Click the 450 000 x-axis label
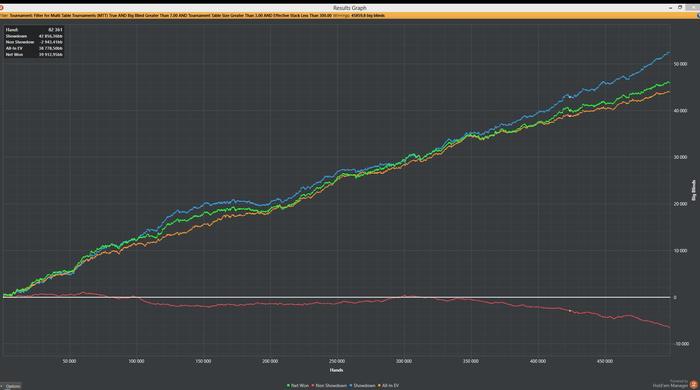The width and height of the screenshot is (700, 390). [x=605, y=361]
